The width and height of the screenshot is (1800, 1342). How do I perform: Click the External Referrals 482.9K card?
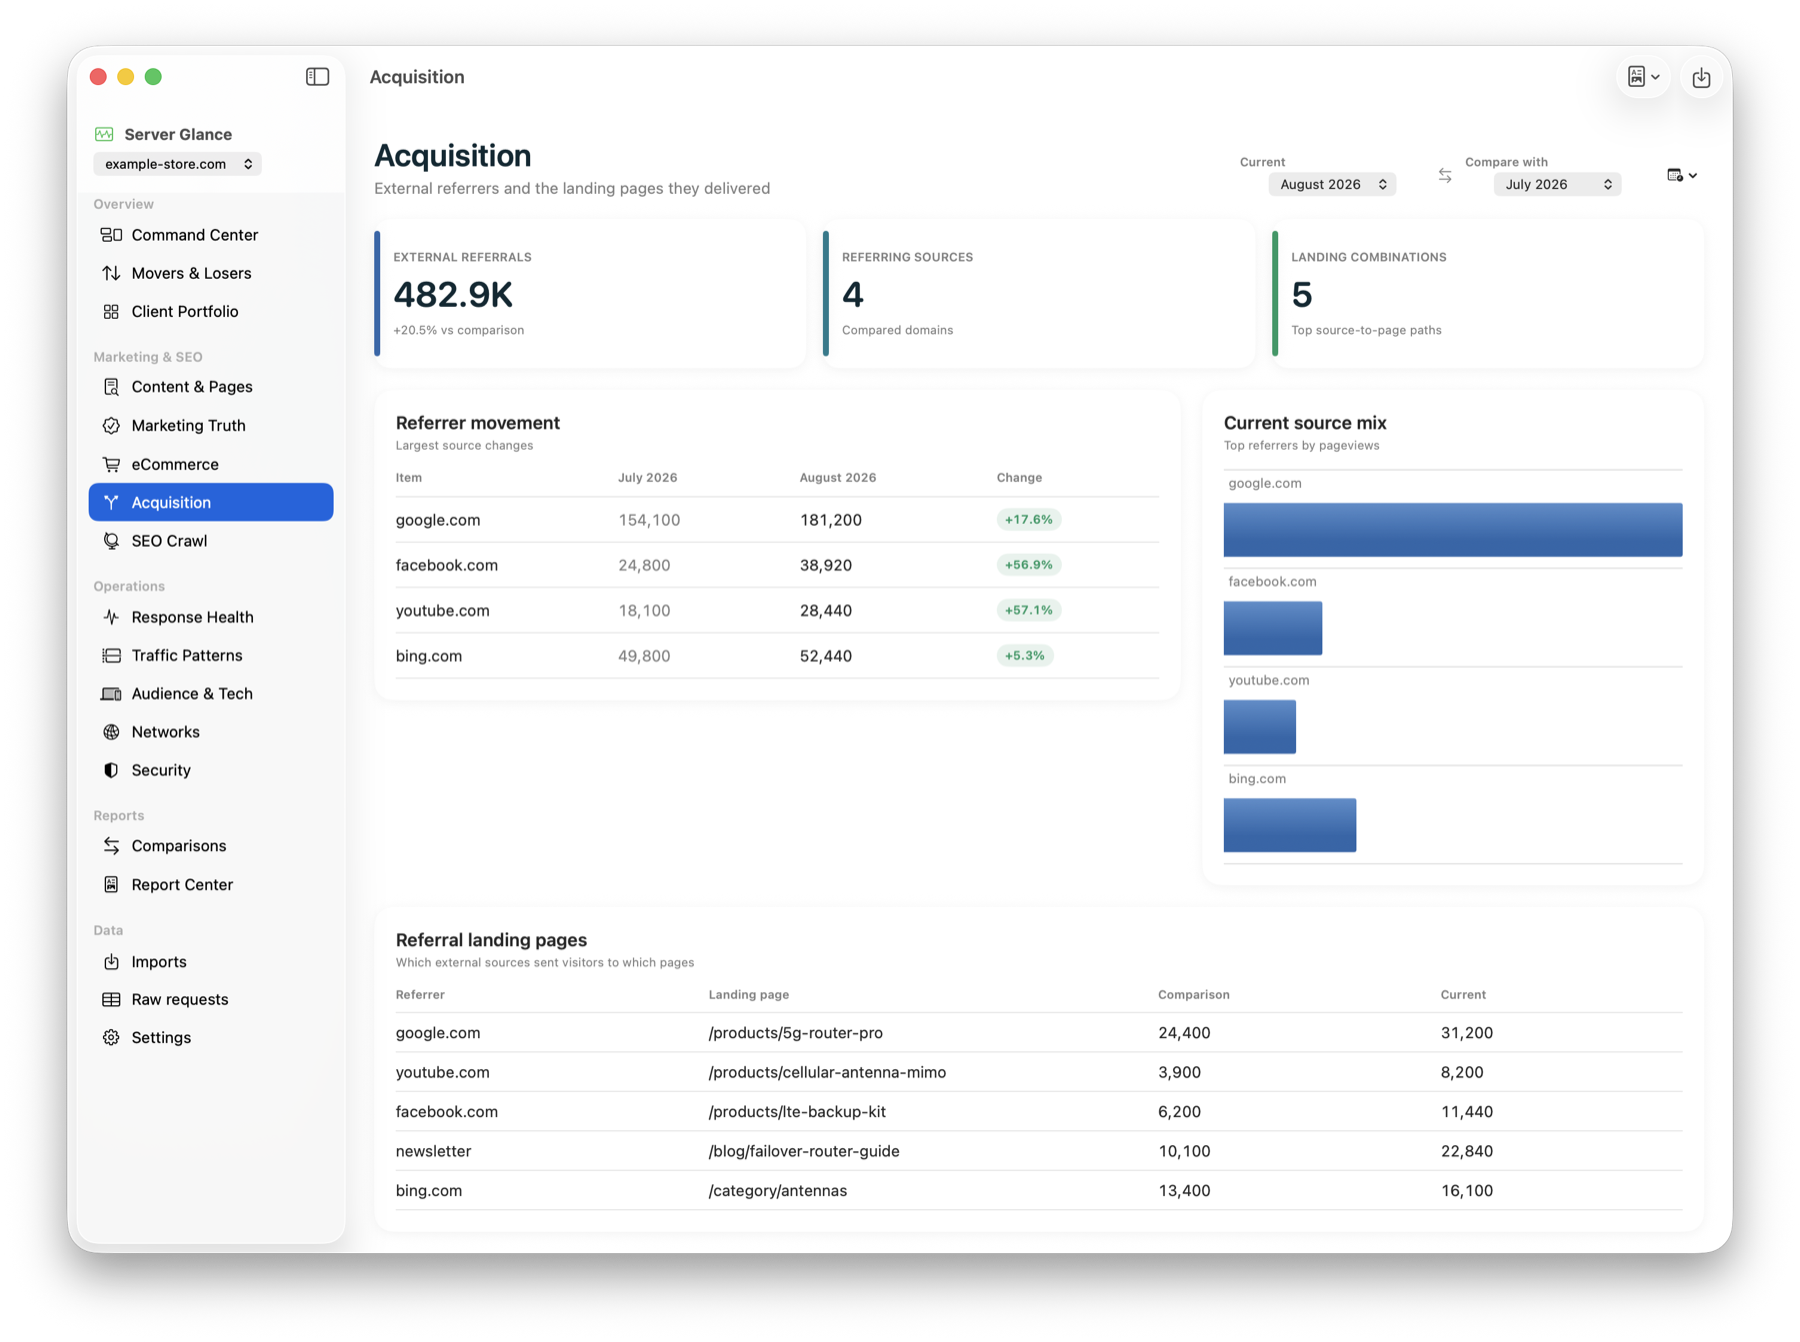pyautogui.click(x=590, y=294)
